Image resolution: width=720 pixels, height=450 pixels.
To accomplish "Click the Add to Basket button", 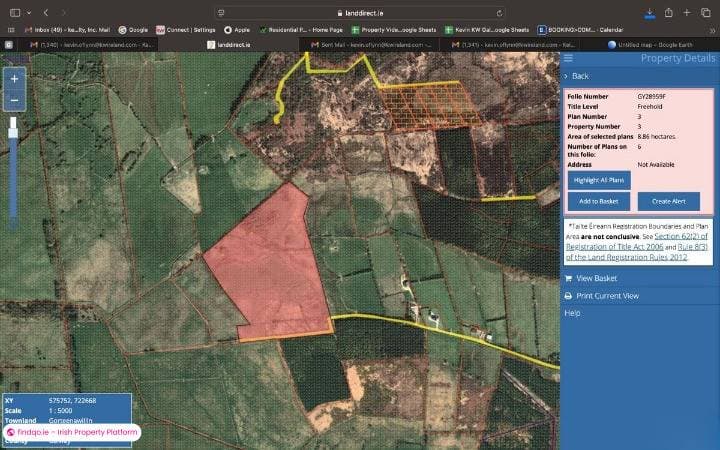I will pos(599,201).
